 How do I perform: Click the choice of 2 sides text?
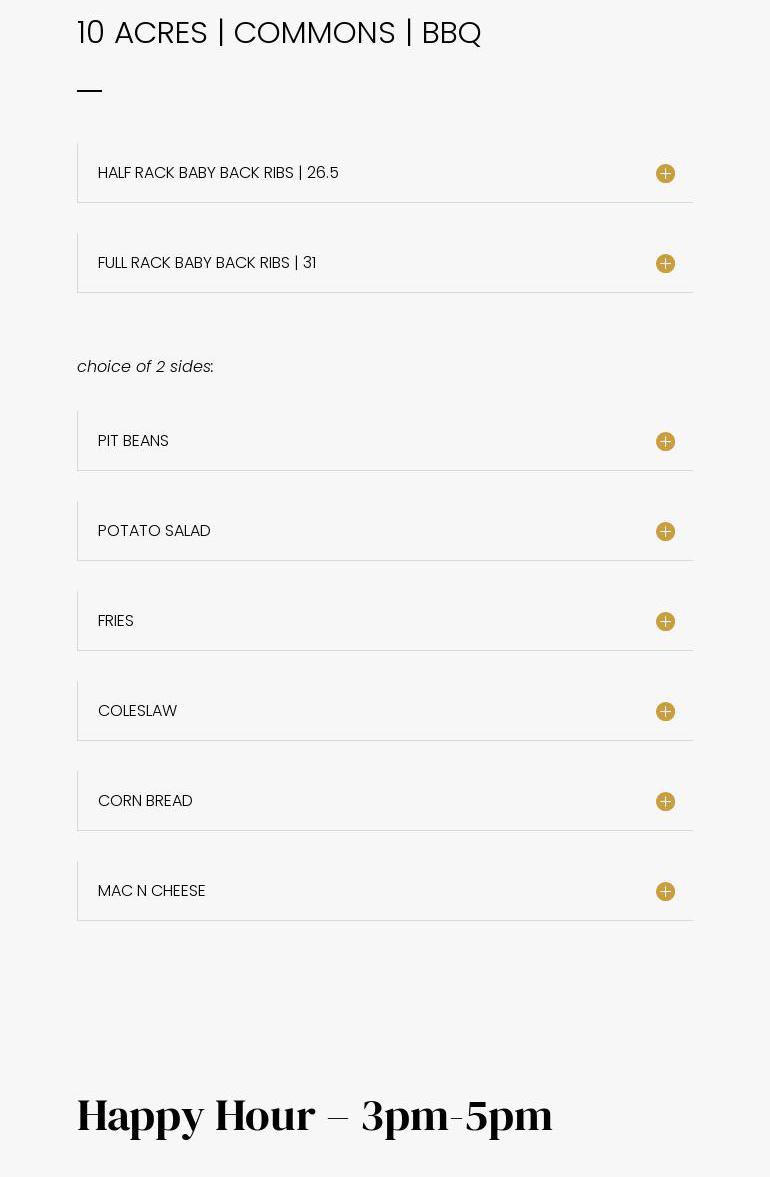pos(145,367)
